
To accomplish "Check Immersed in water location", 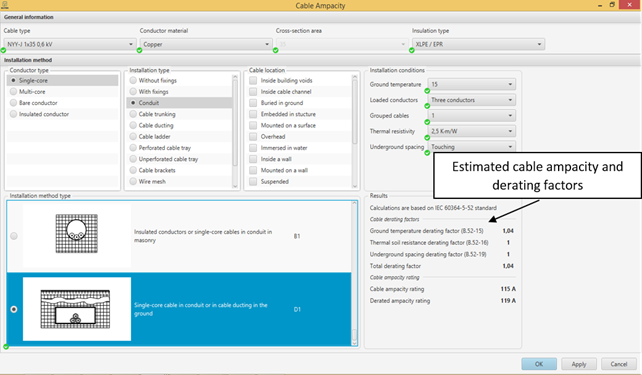I will pyautogui.click(x=253, y=148).
